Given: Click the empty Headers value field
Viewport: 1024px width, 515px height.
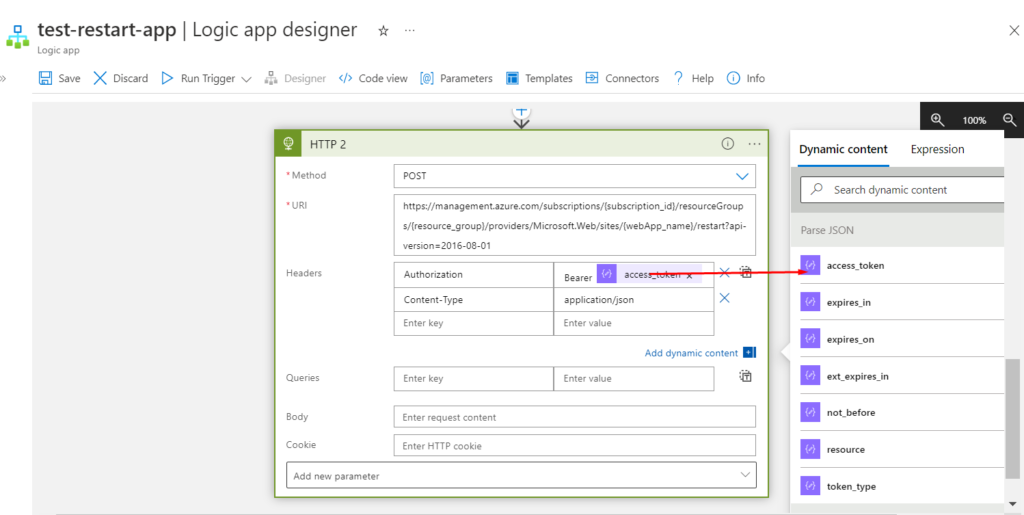Looking at the screenshot, I should pyautogui.click(x=633, y=323).
